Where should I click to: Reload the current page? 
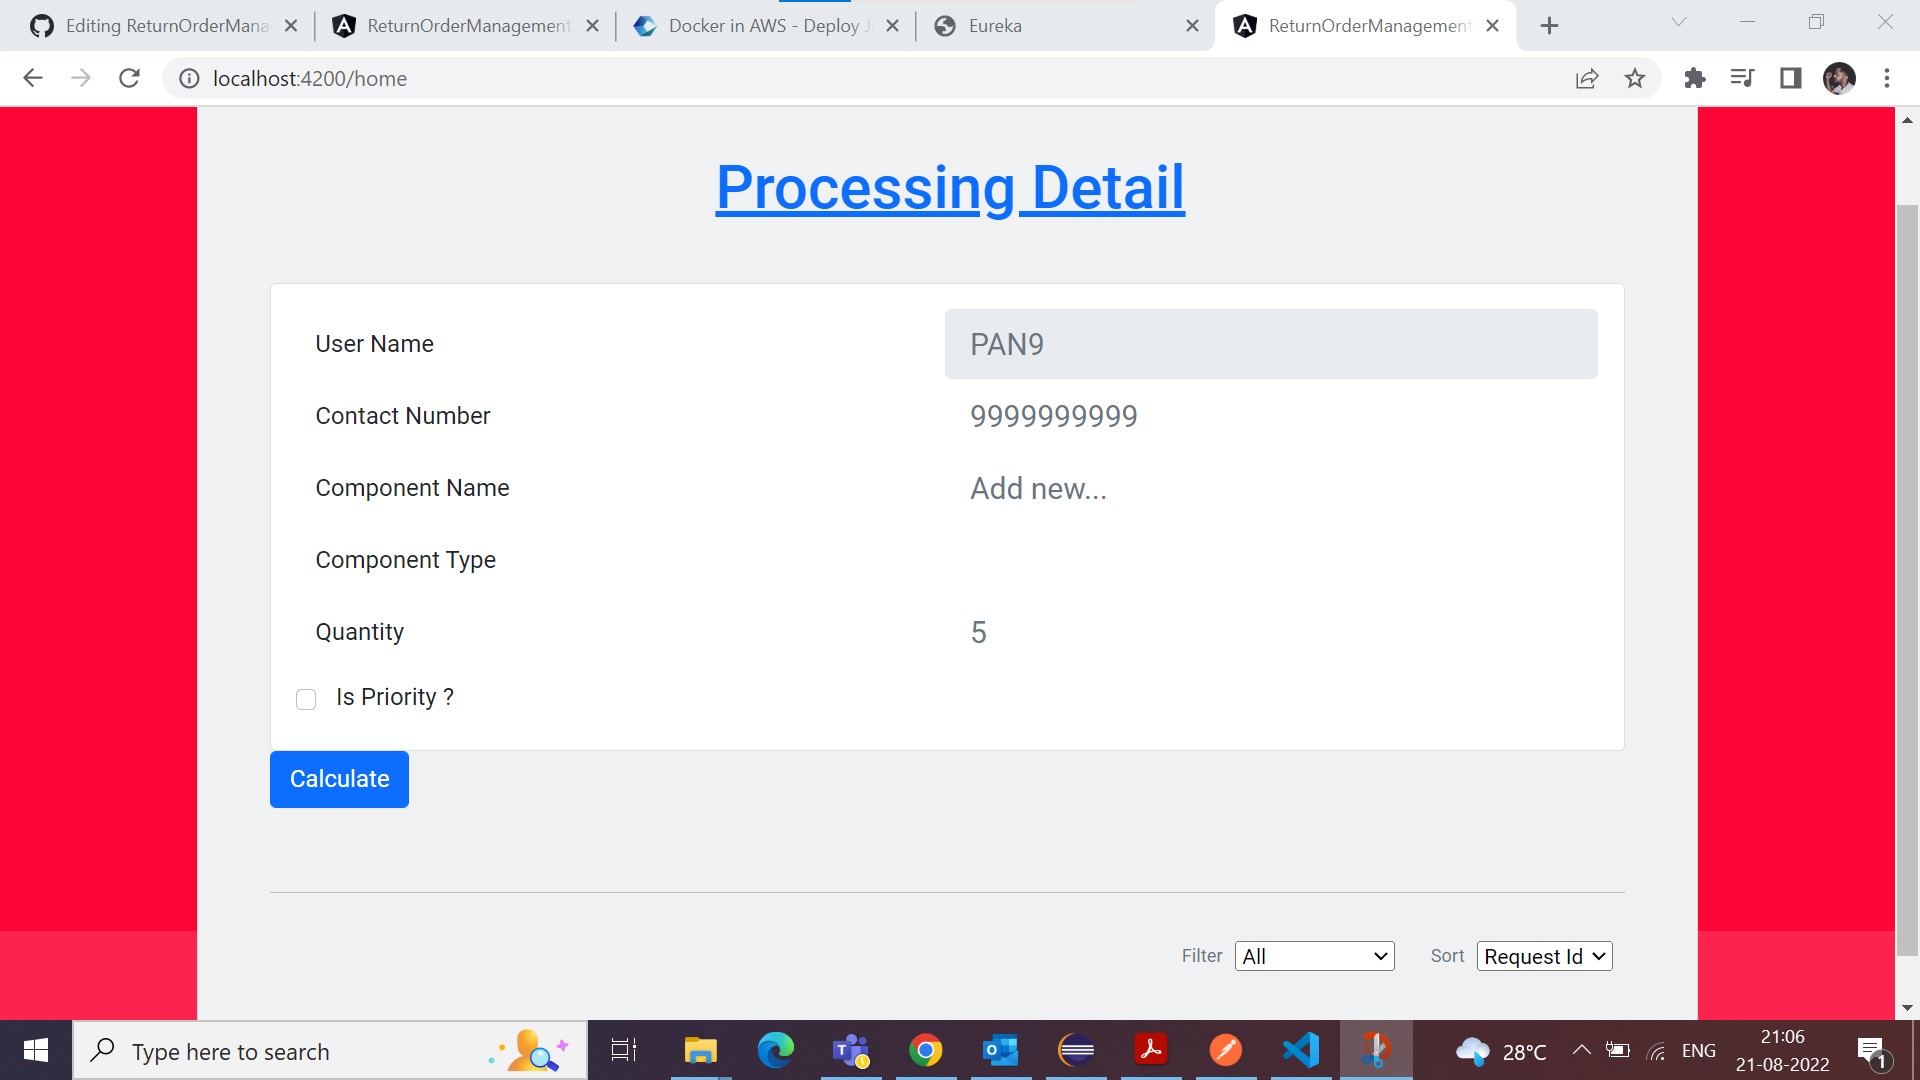[x=129, y=78]
